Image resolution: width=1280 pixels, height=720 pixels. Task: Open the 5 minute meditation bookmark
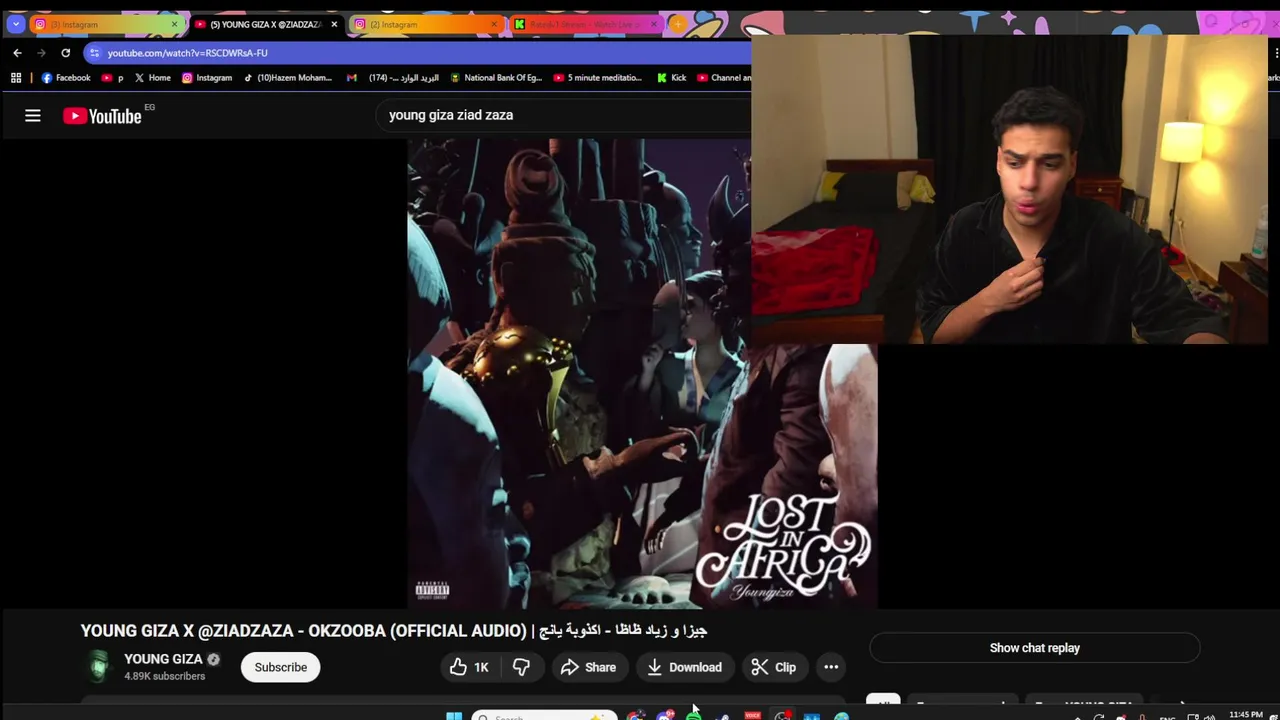(598, 78)
